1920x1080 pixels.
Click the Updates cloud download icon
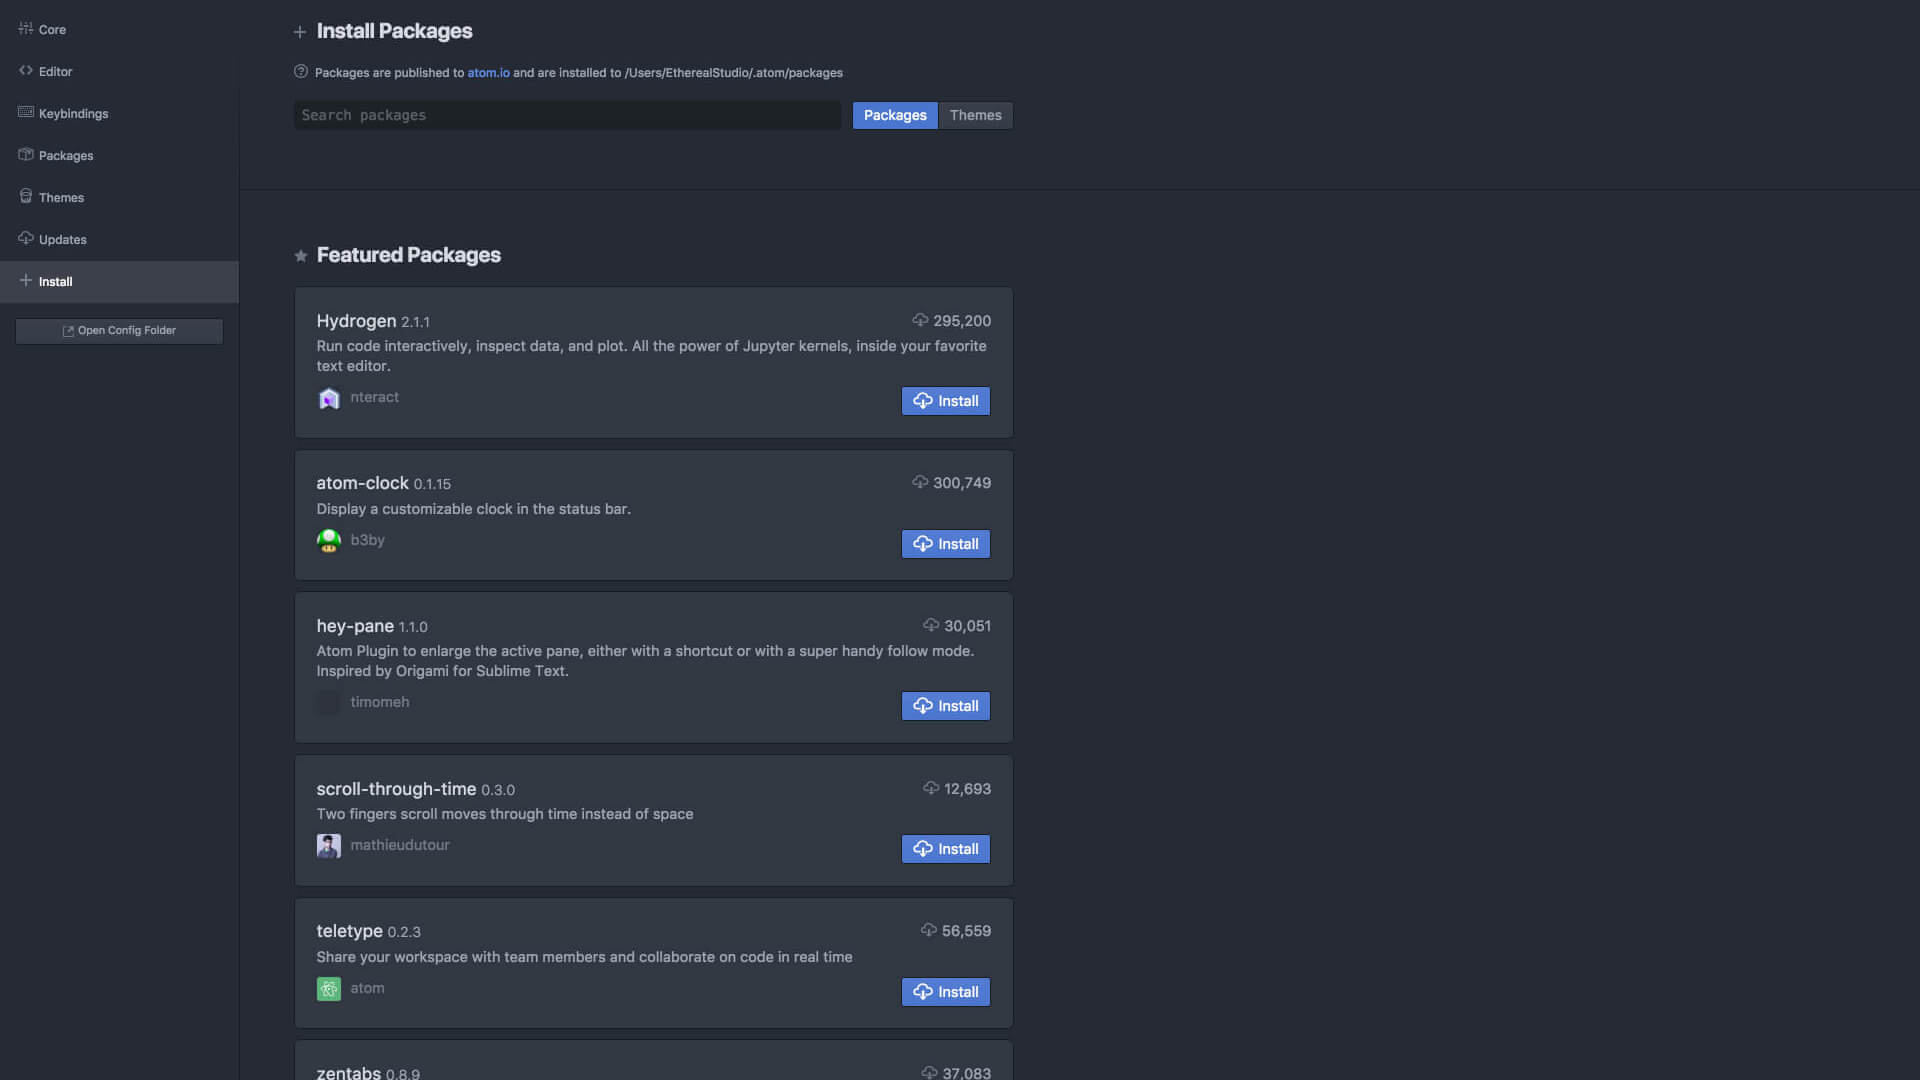[26, 238]
